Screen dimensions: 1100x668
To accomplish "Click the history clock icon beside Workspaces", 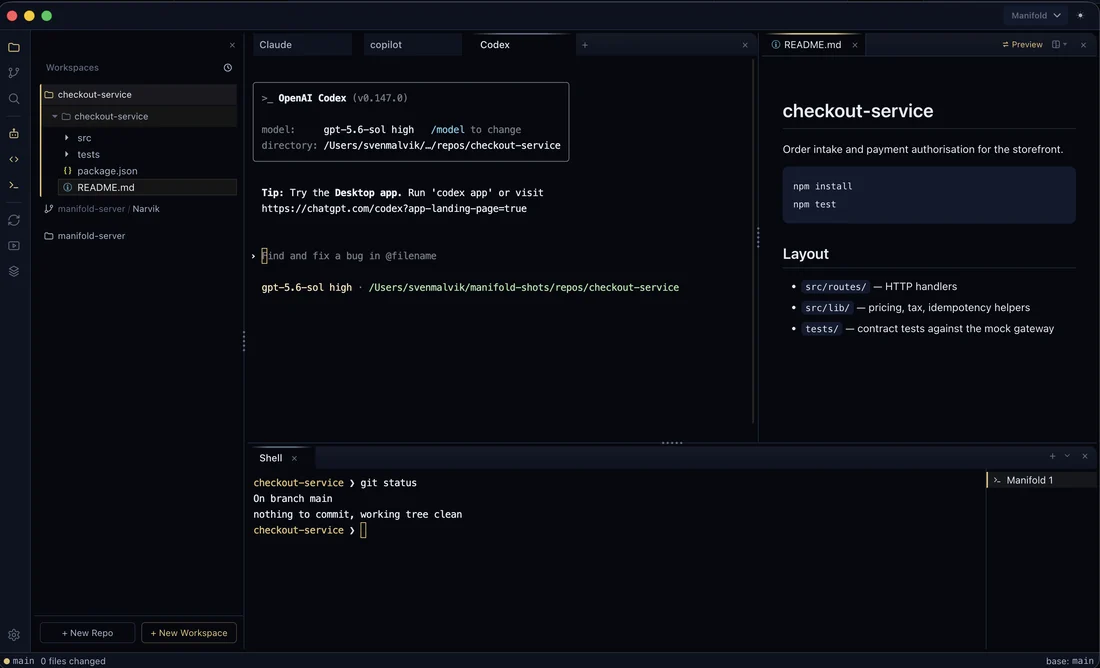I will (x=228, y=68).
